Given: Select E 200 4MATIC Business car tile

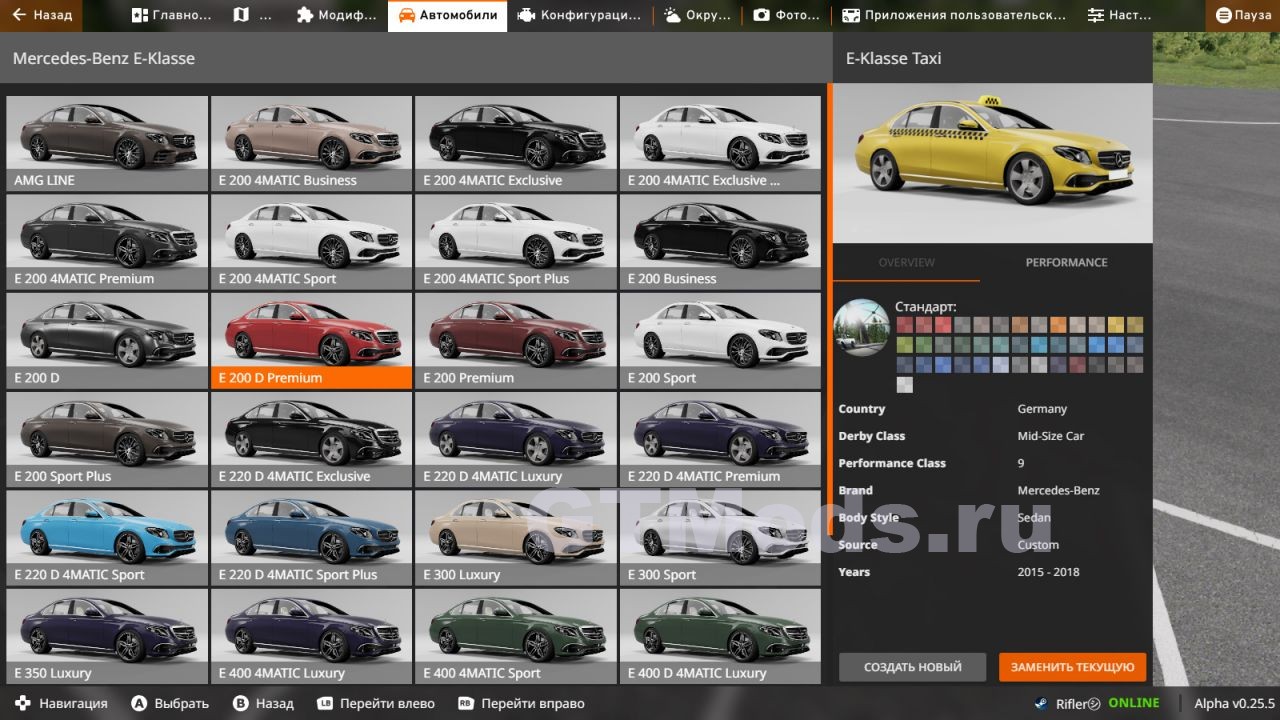Looking at the screenshot, I should (x=311, y=143).
